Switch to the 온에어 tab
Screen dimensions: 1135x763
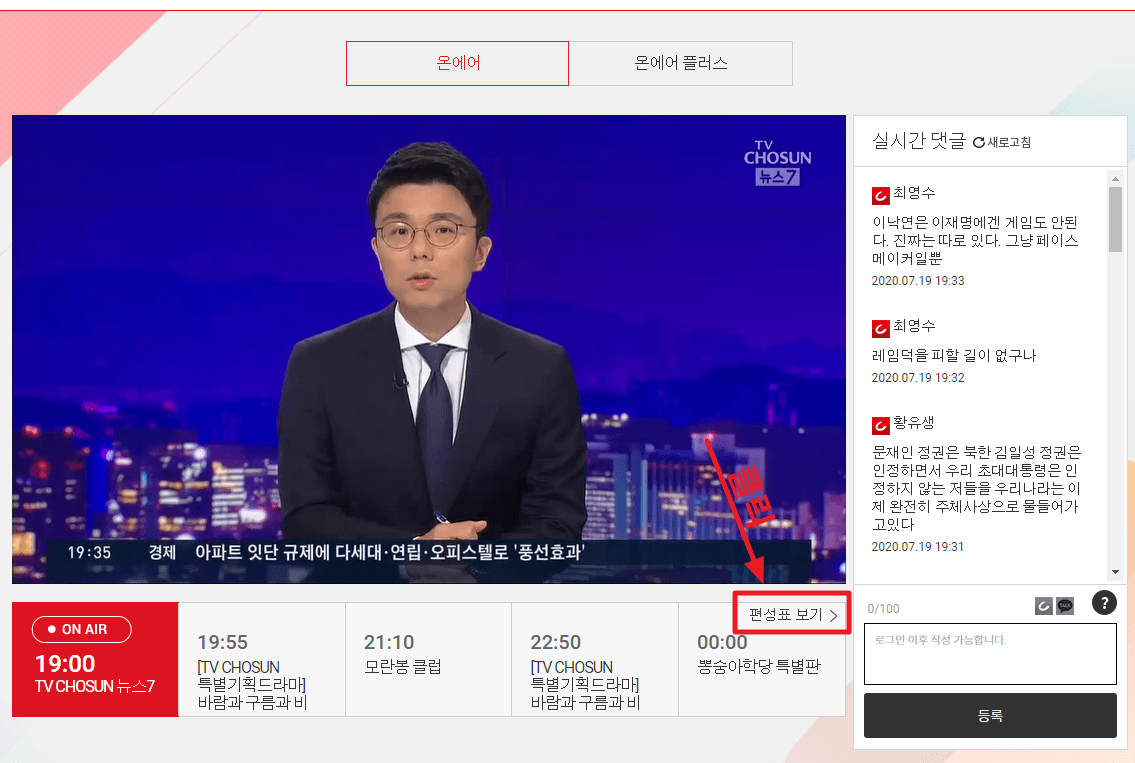point(457,63)
